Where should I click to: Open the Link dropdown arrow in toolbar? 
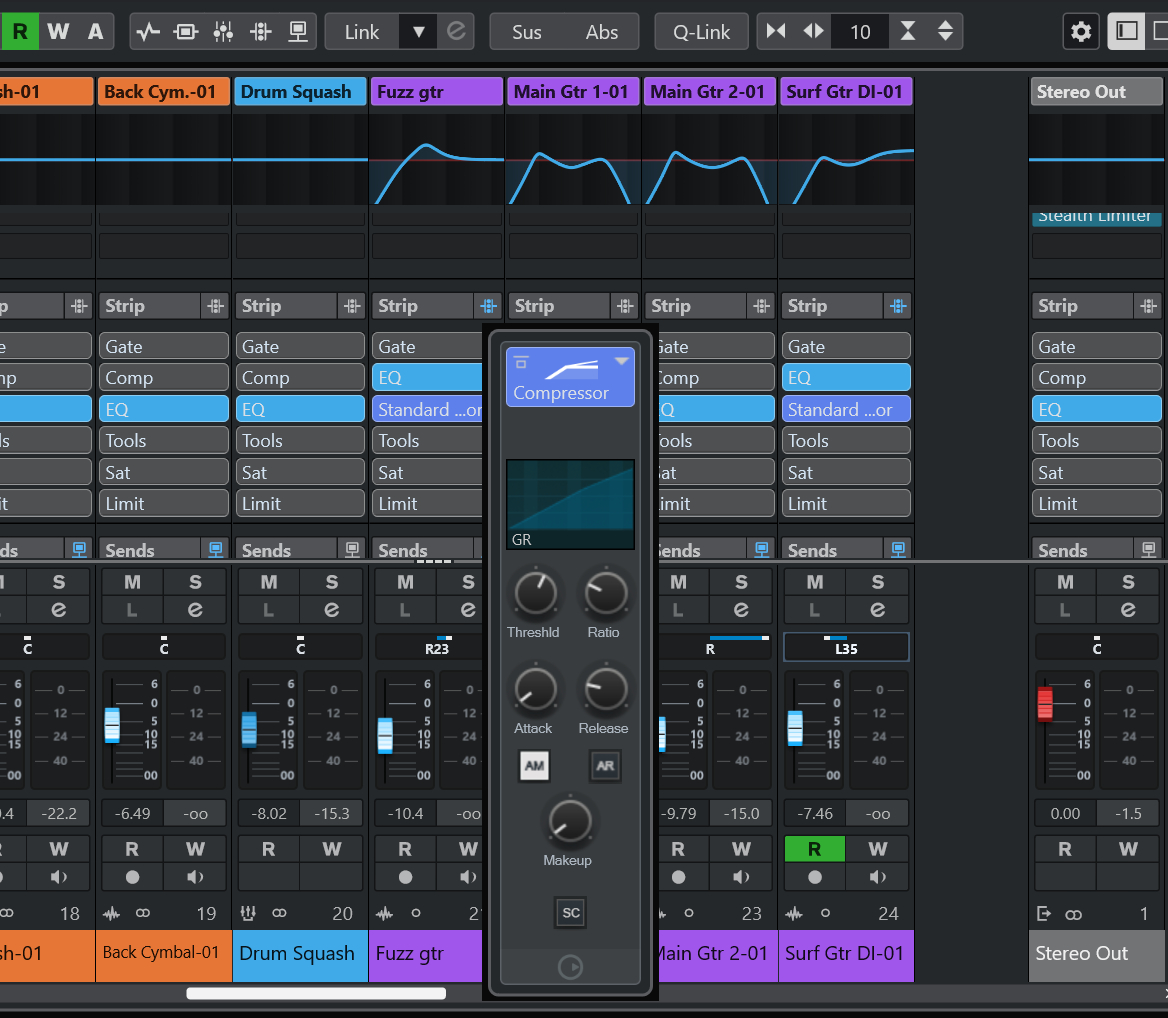point(418,32)
